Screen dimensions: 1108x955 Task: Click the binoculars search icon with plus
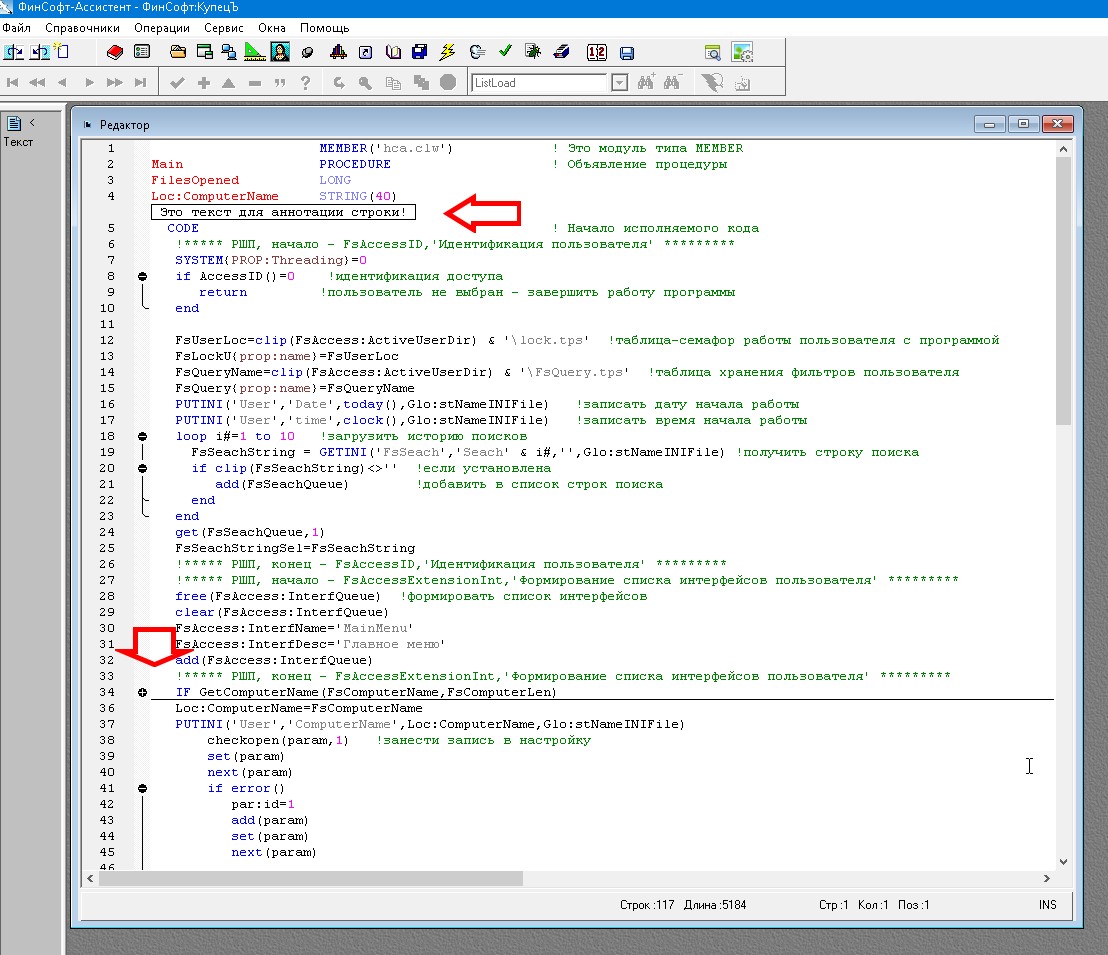click(647, 83)
